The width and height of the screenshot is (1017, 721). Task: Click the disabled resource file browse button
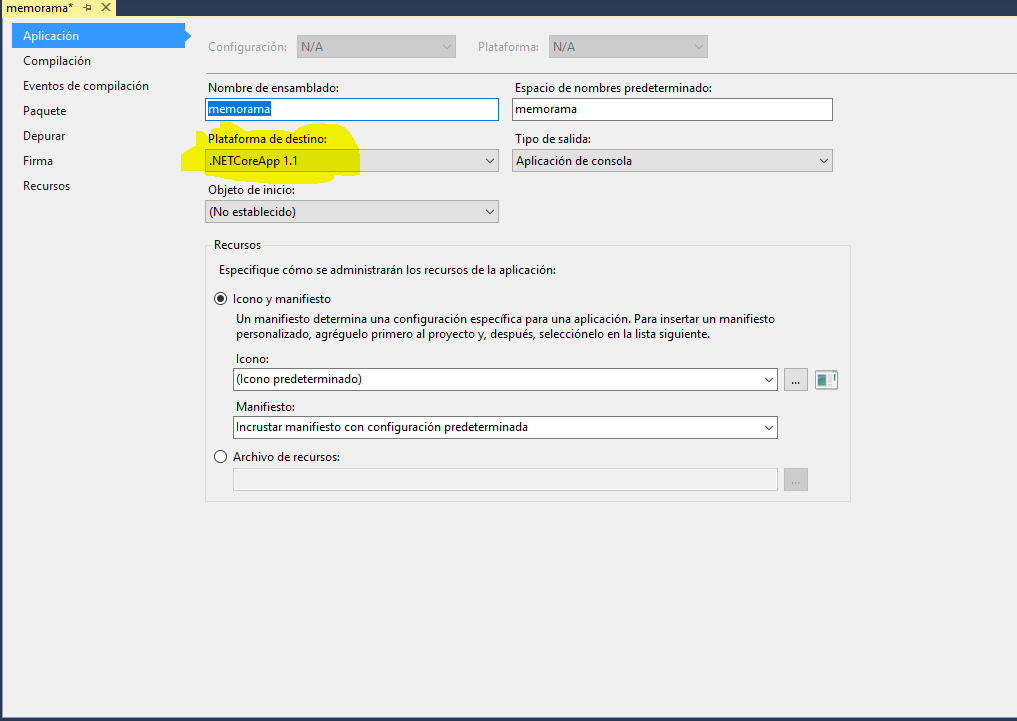(x=796, y=479)
